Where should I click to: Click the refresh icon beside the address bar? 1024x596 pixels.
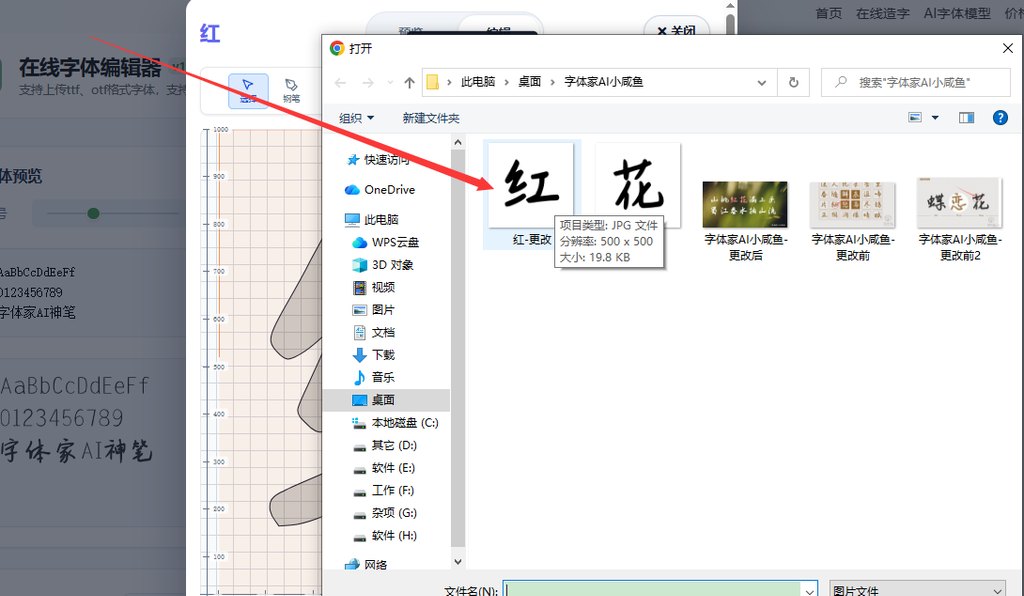794,83
